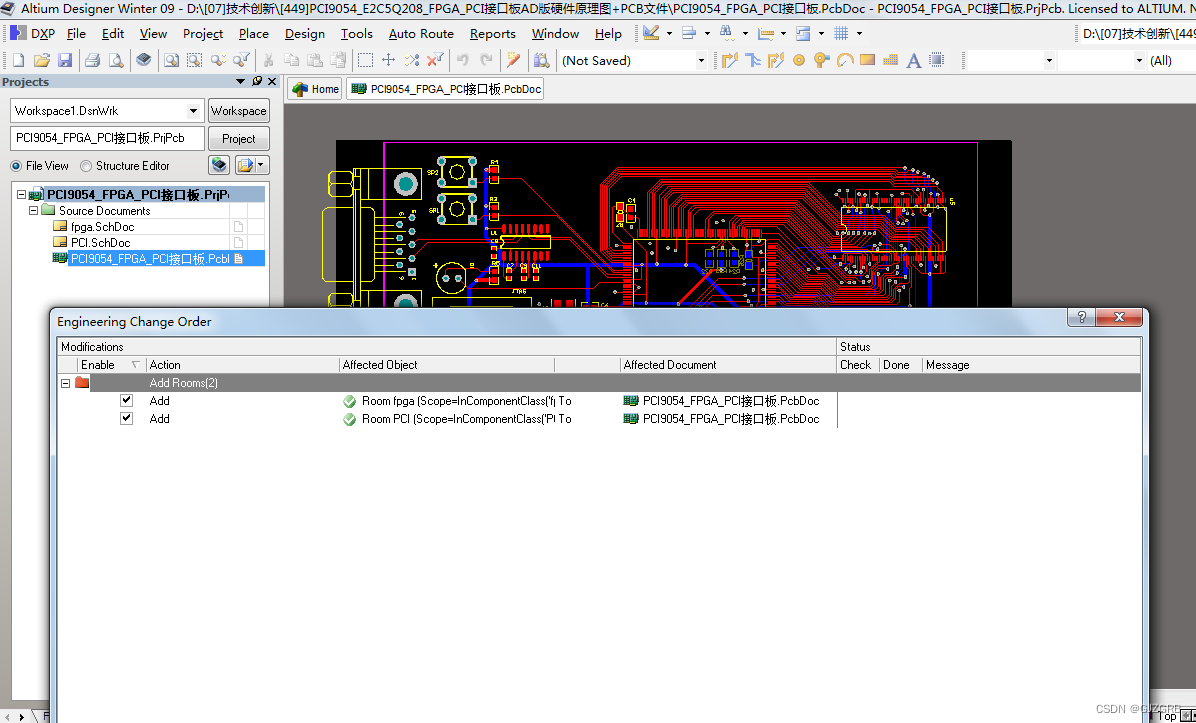Image resolution: width=1196 pixels, height=723 pixels.
Task: Uncheck Enable for the Room PCI modification
Action: (x=126, y=418)
